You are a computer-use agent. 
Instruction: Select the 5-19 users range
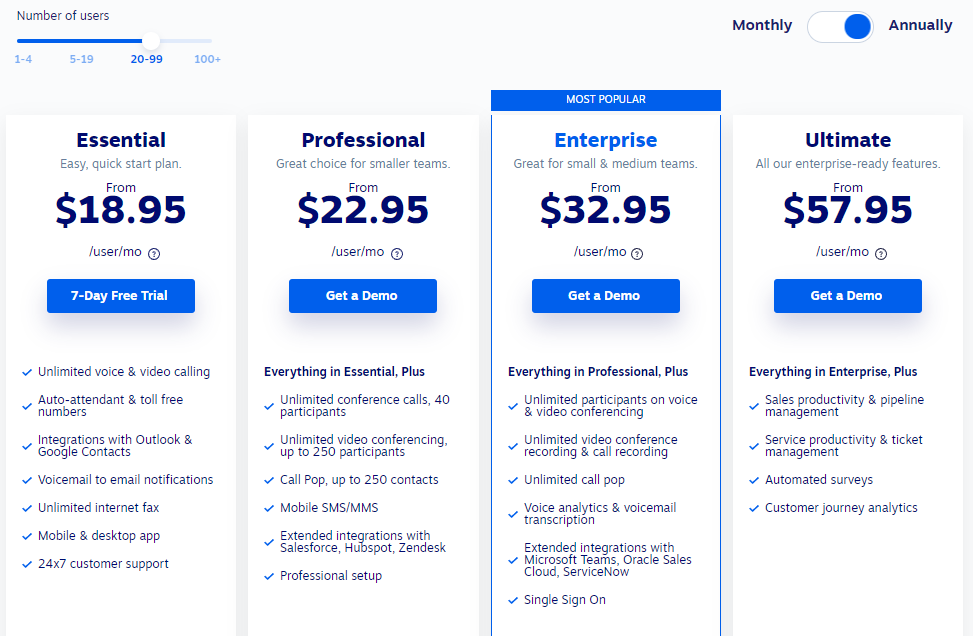(x=81, y=59)
